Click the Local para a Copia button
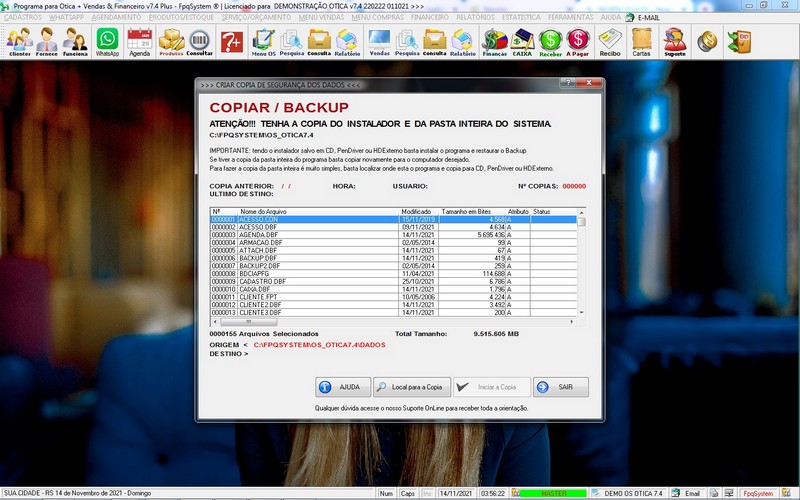The height and width of the screenshot is (500, 800). coord(412,387)
